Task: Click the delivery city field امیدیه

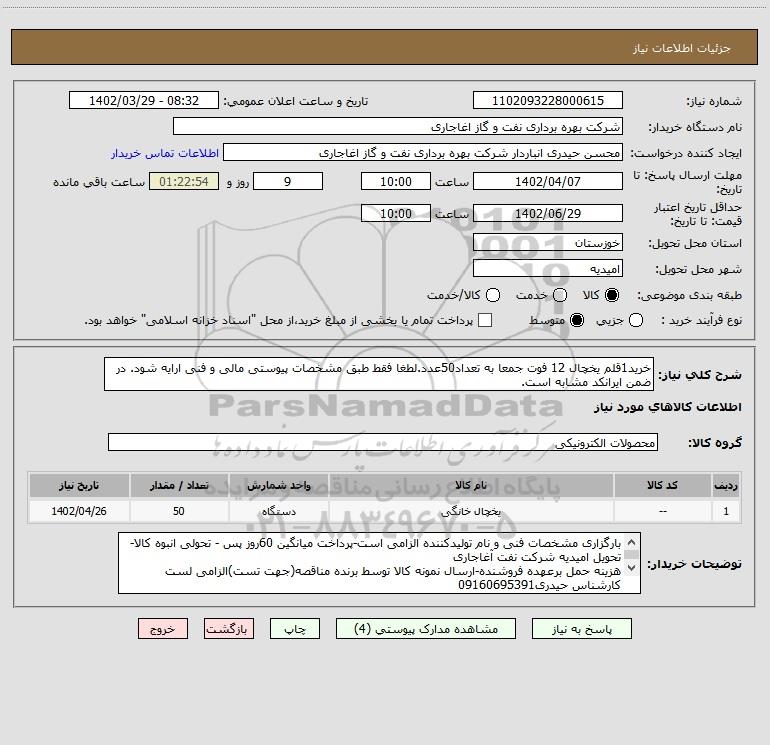Action: click(x=548, y=268)
